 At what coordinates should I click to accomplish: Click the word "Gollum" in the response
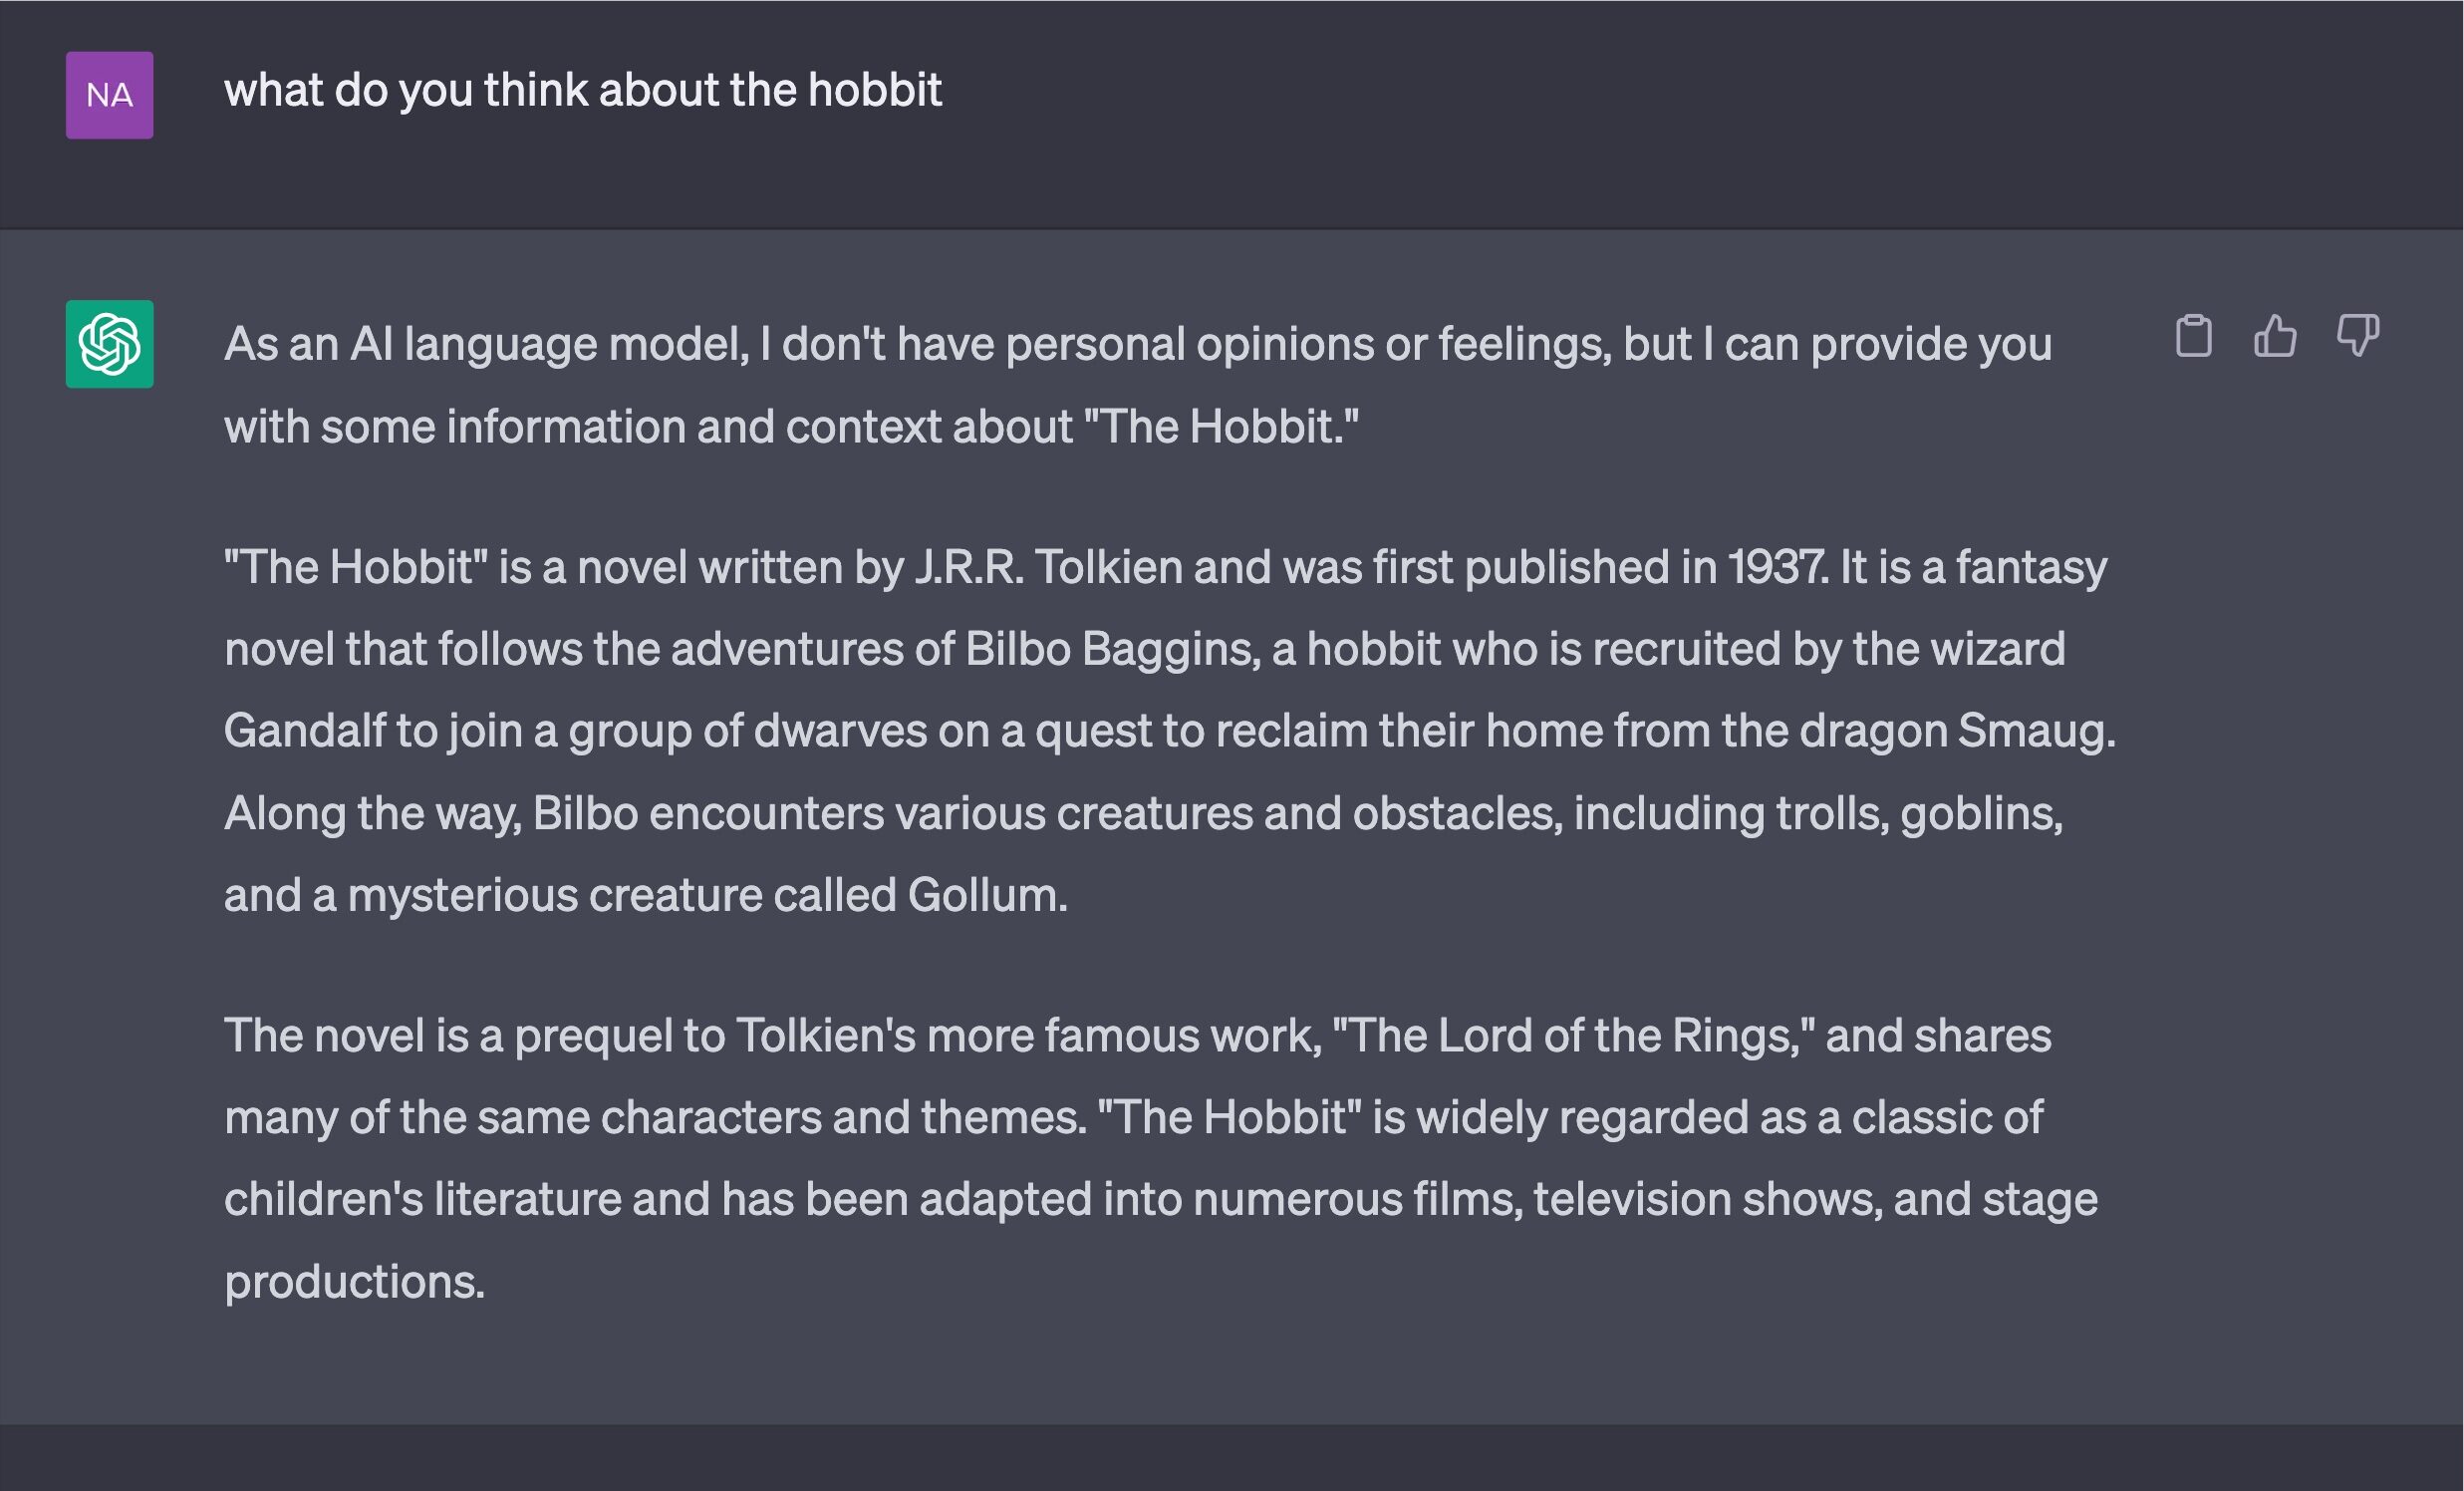(986, 894)
